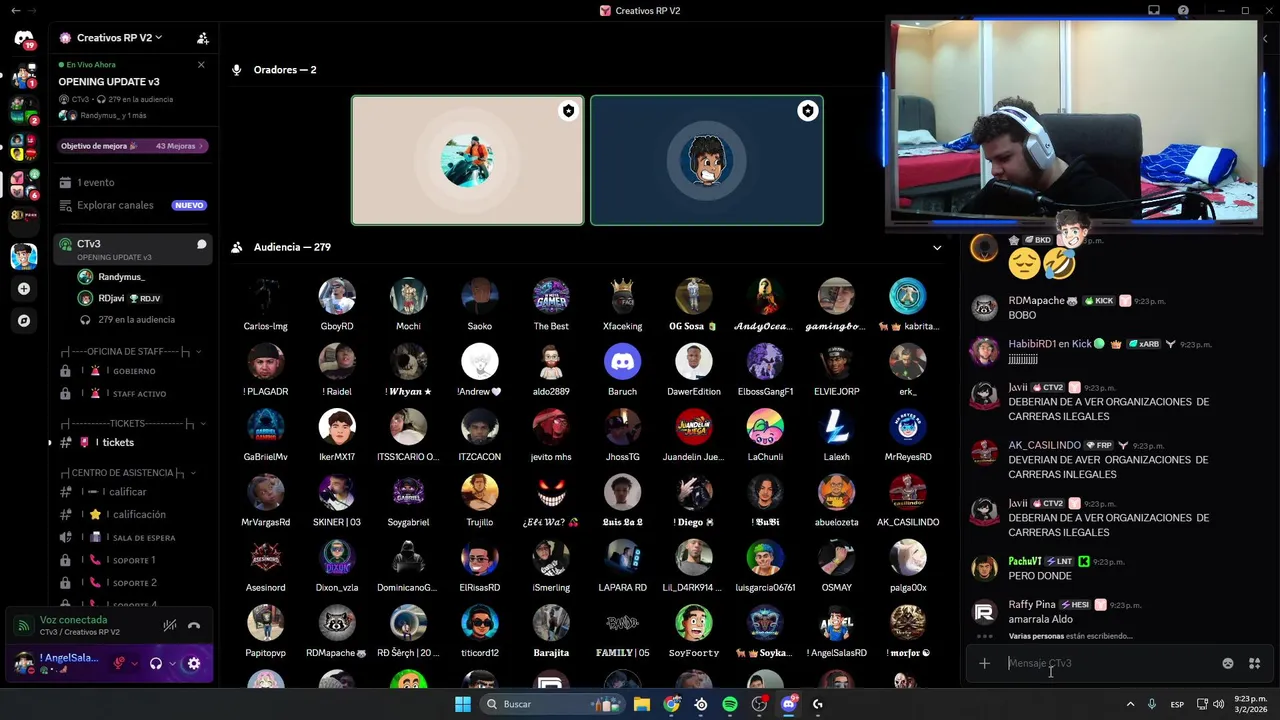The image size is (1280, 720).
Task: Open PachuVT username in chat
Action: [x=1025, y=562]
